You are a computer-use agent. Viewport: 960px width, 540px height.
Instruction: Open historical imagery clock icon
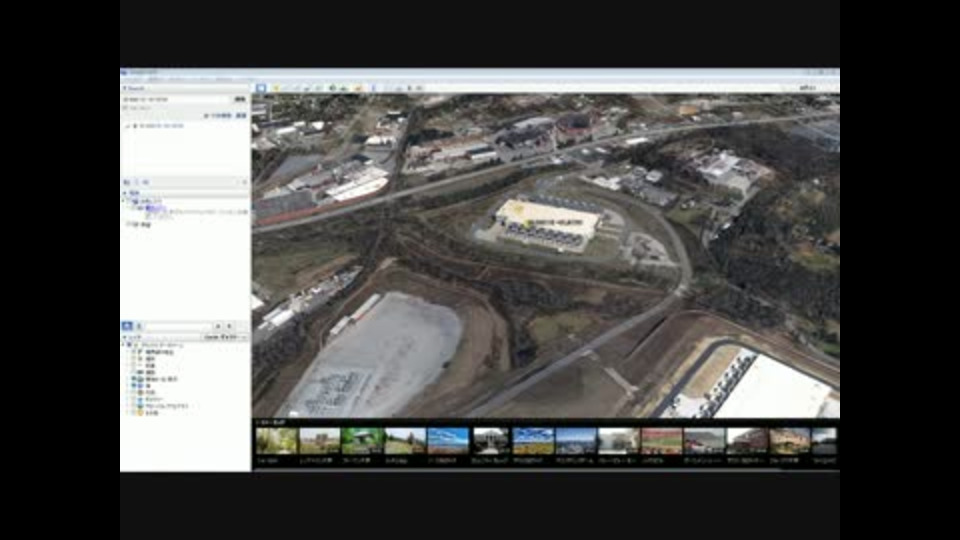[x=332, y=88]
